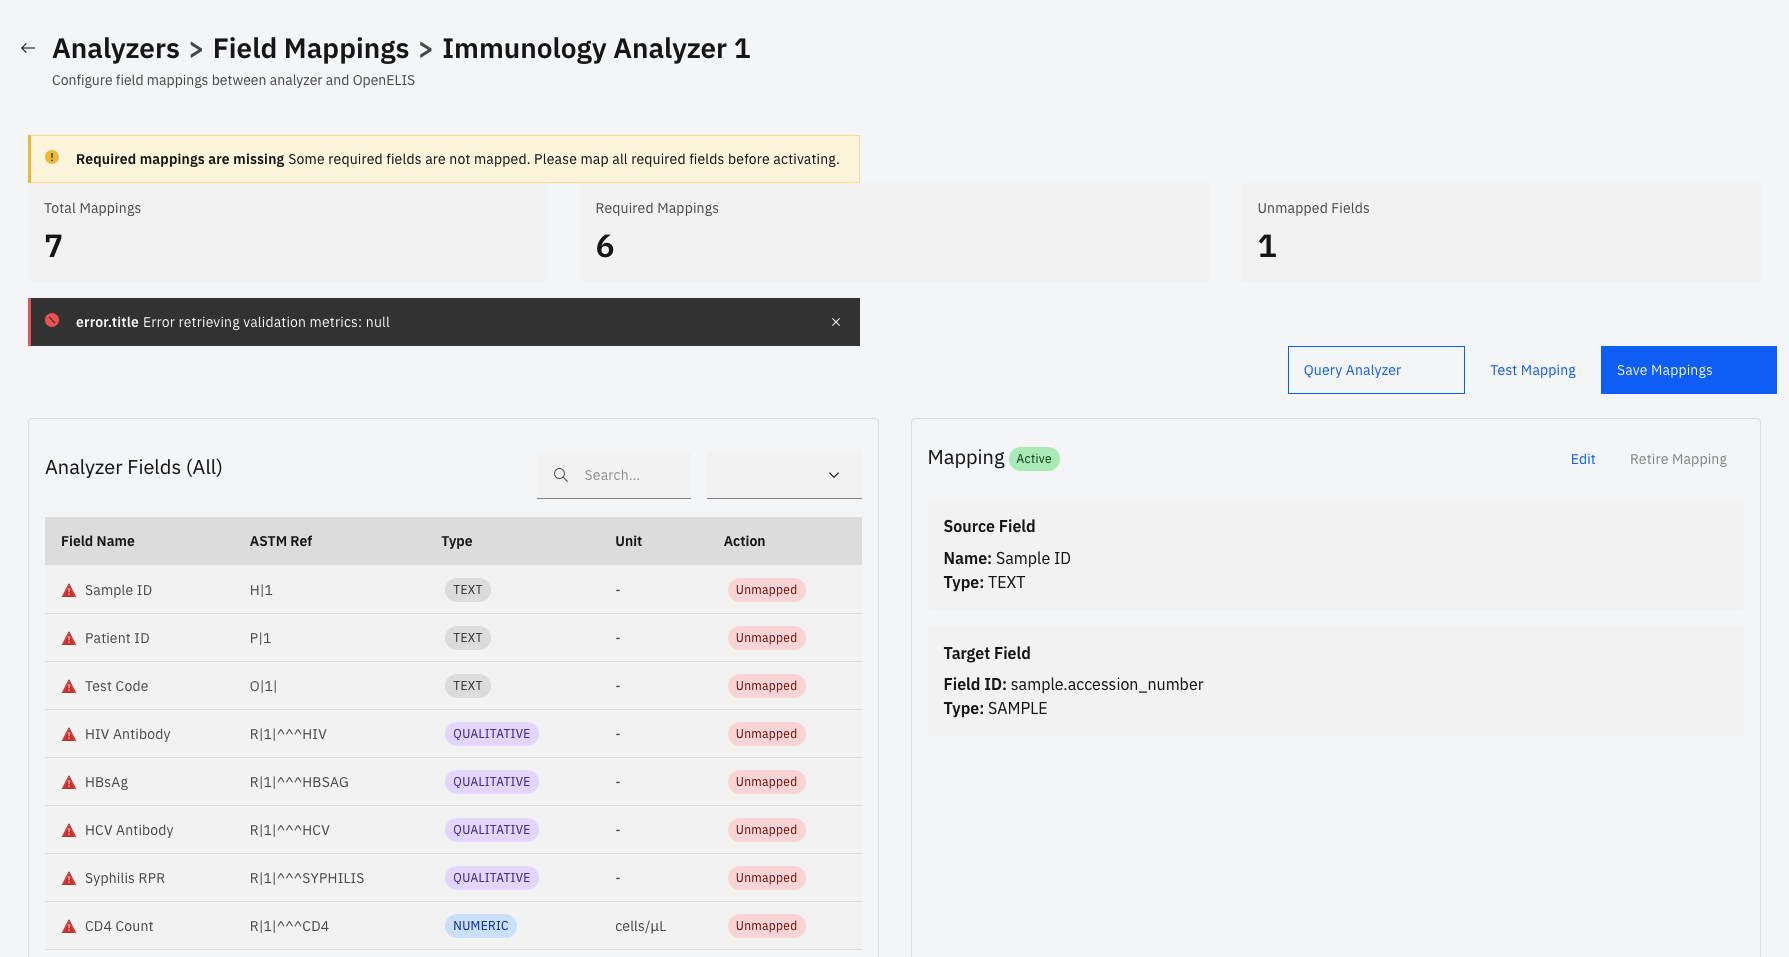Click the Immunology Analyzer 1 breadcrumb title
Image resolution: width=1789 pixels, height=957 pixels.
click(x=596, y=48)
